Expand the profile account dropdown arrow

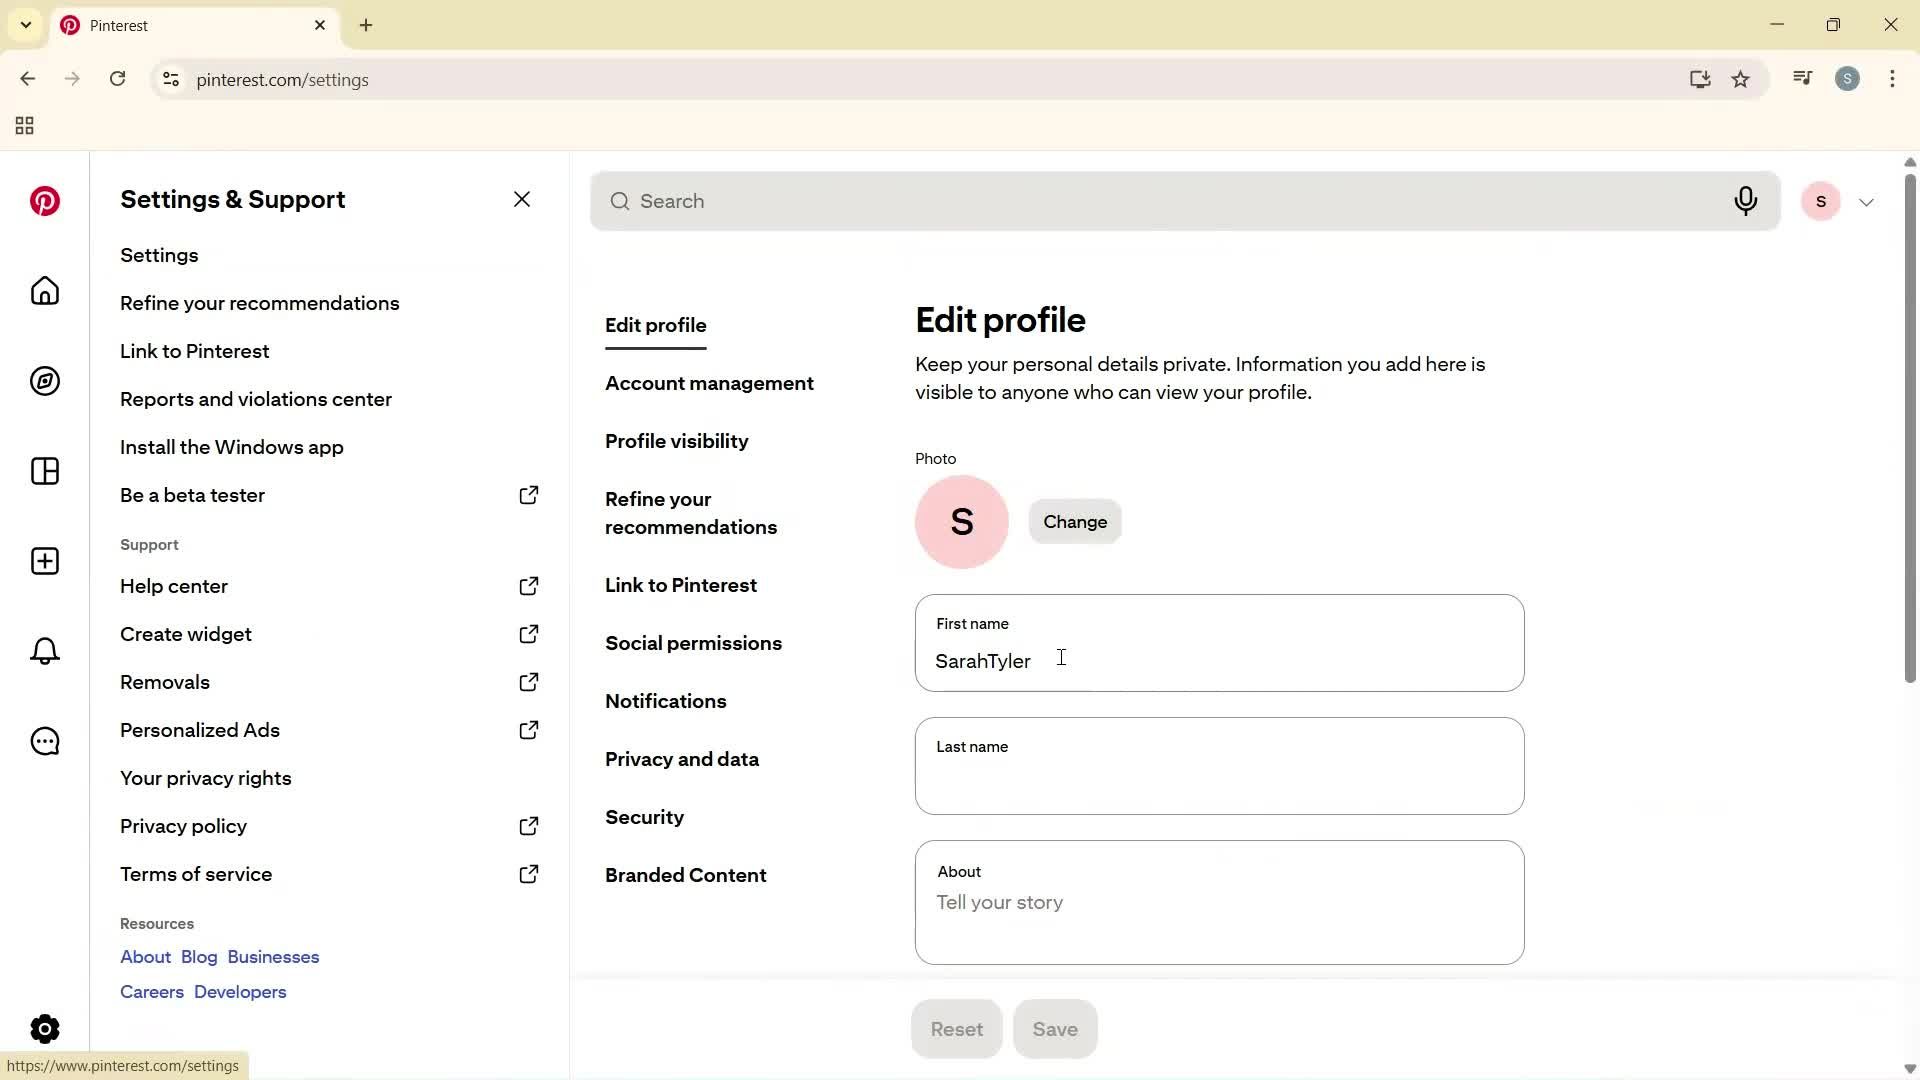click(1867, 201)
